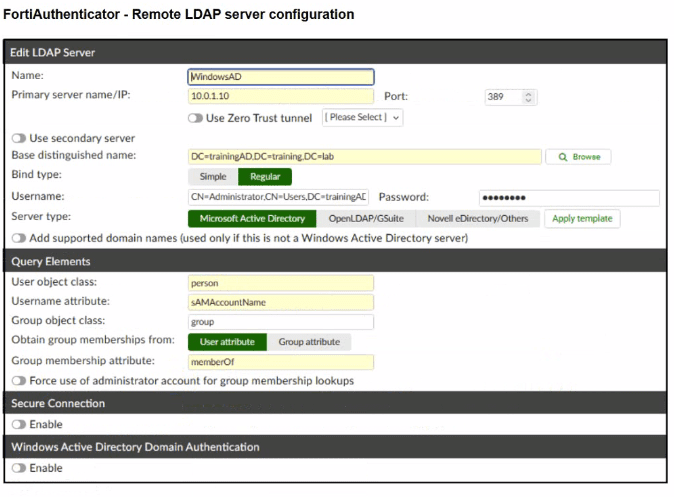The height and width of the screenshot is (497, 674).
Task: Enable Windows Active Directory Domain Authentication
Action: pyautogui.click(x=17, y=468)
